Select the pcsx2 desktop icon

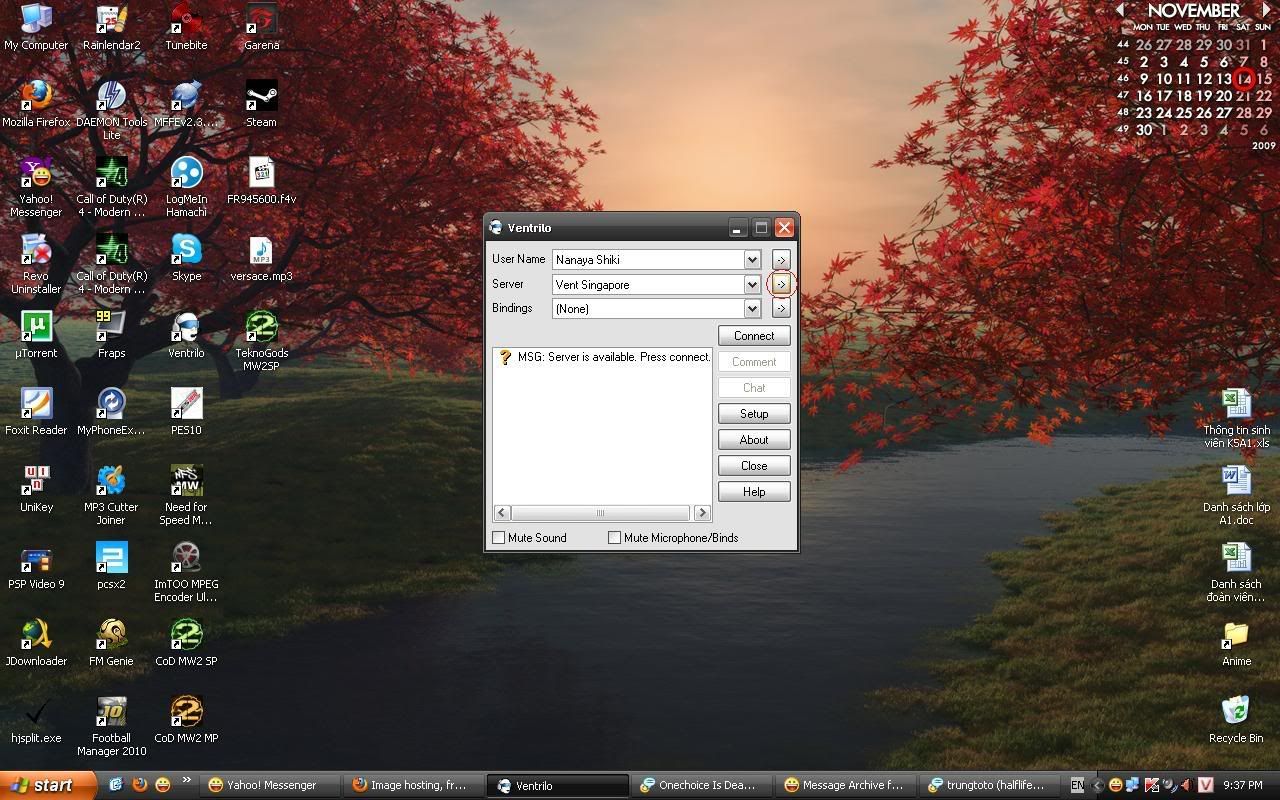(x=111, y=566)
